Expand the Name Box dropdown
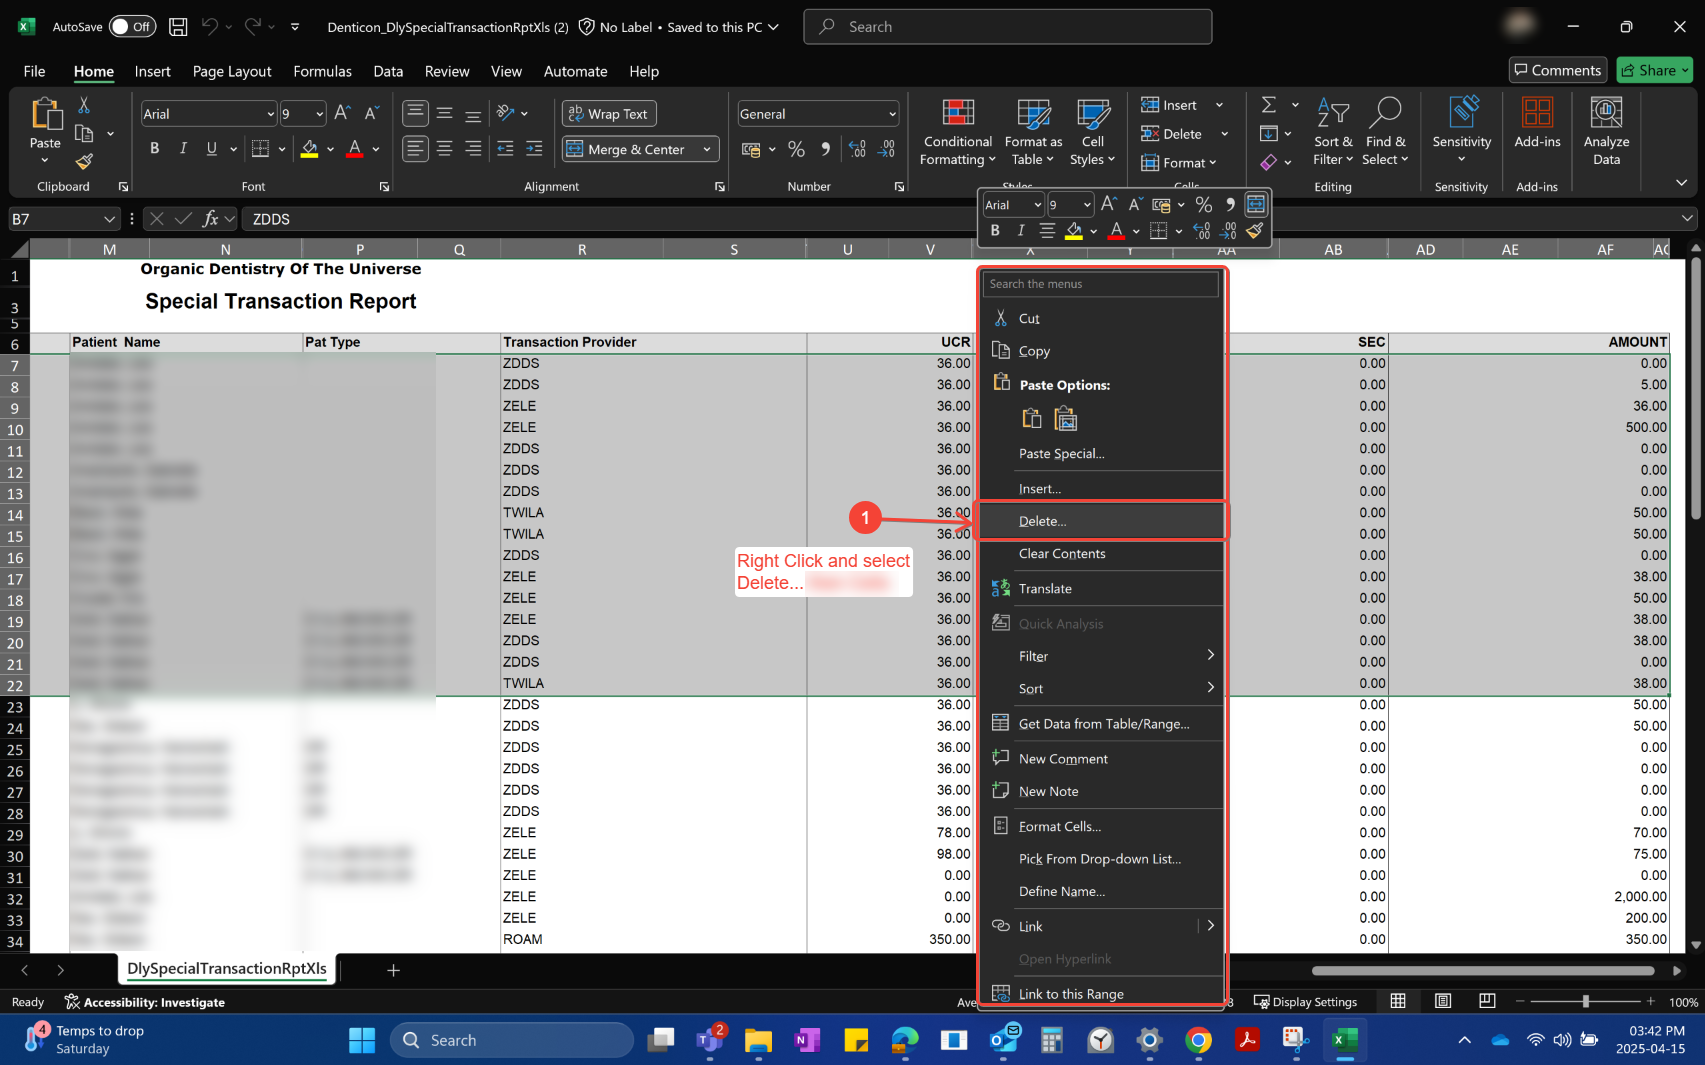This screenshot has width=1705, height=1065. [x=109, y=219]
